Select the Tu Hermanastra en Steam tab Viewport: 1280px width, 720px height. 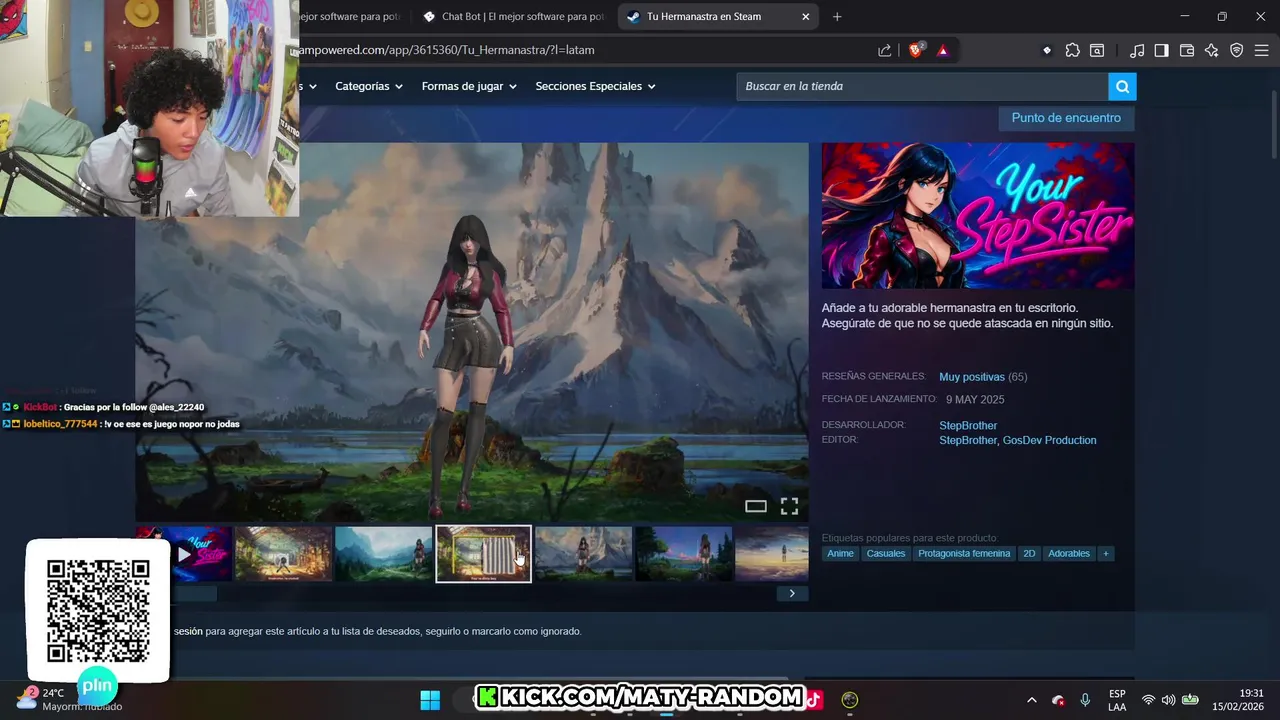click(718, 16)
